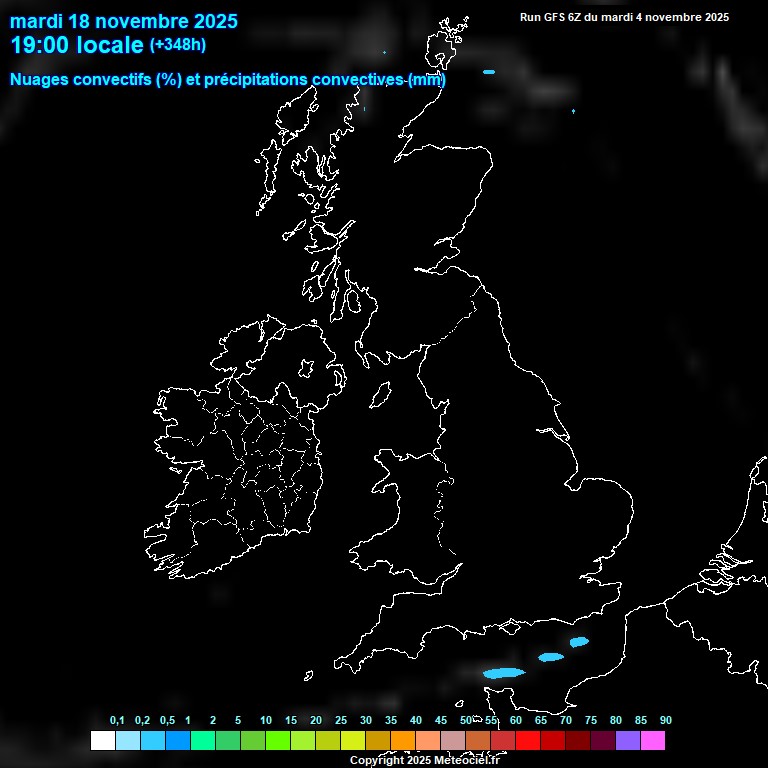
Task: Click the (+348h) forecast offset label
Action: pos(177,45)
